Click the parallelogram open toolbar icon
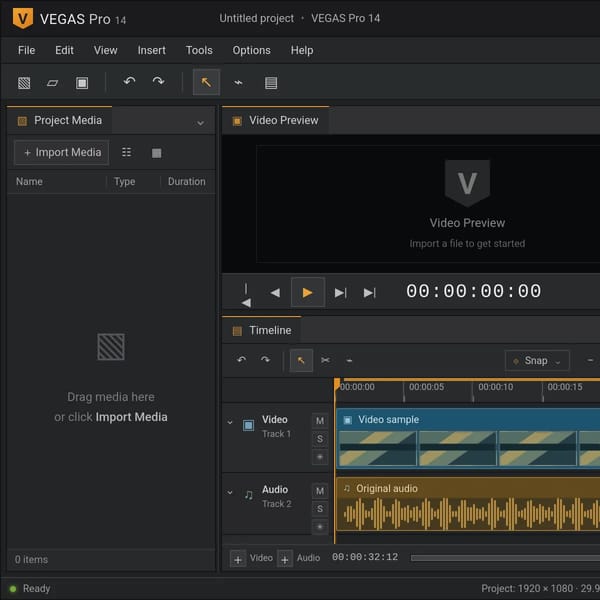The height and width of the screenshot is (600, 600). pos(53,83)
